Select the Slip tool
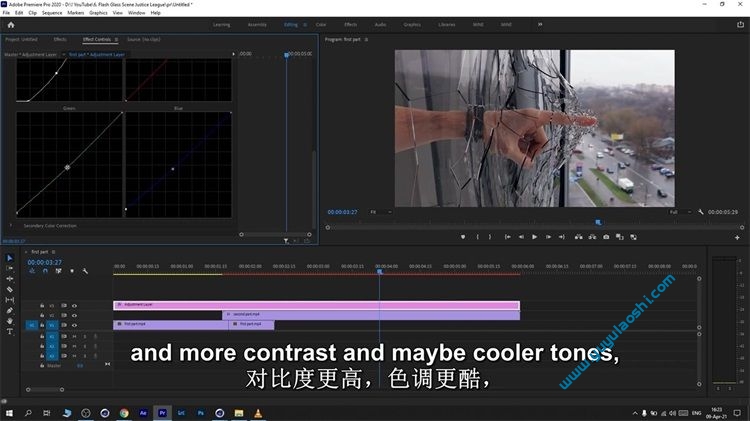The width and height of the screenshot is (750, 421). pyautogui.click(x=10, y=300)
